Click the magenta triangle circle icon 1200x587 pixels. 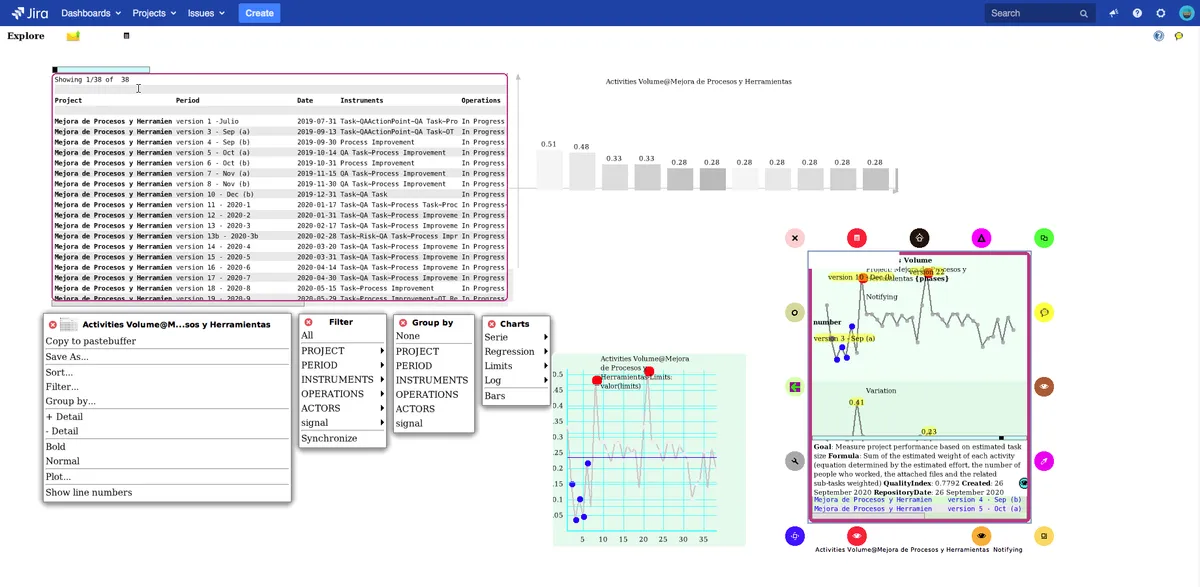[x=982, y=238]
